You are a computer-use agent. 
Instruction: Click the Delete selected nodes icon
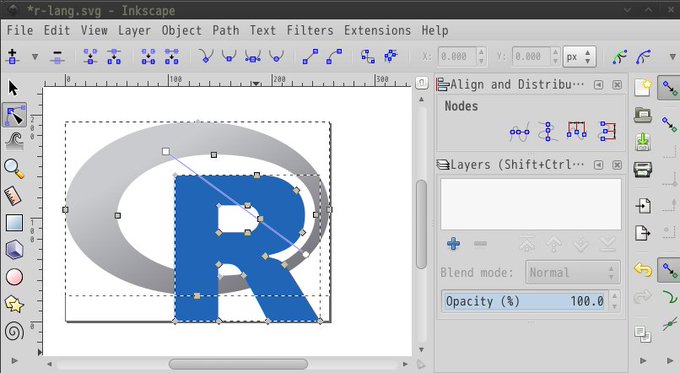pyautogui.click(x=57, y=57)
